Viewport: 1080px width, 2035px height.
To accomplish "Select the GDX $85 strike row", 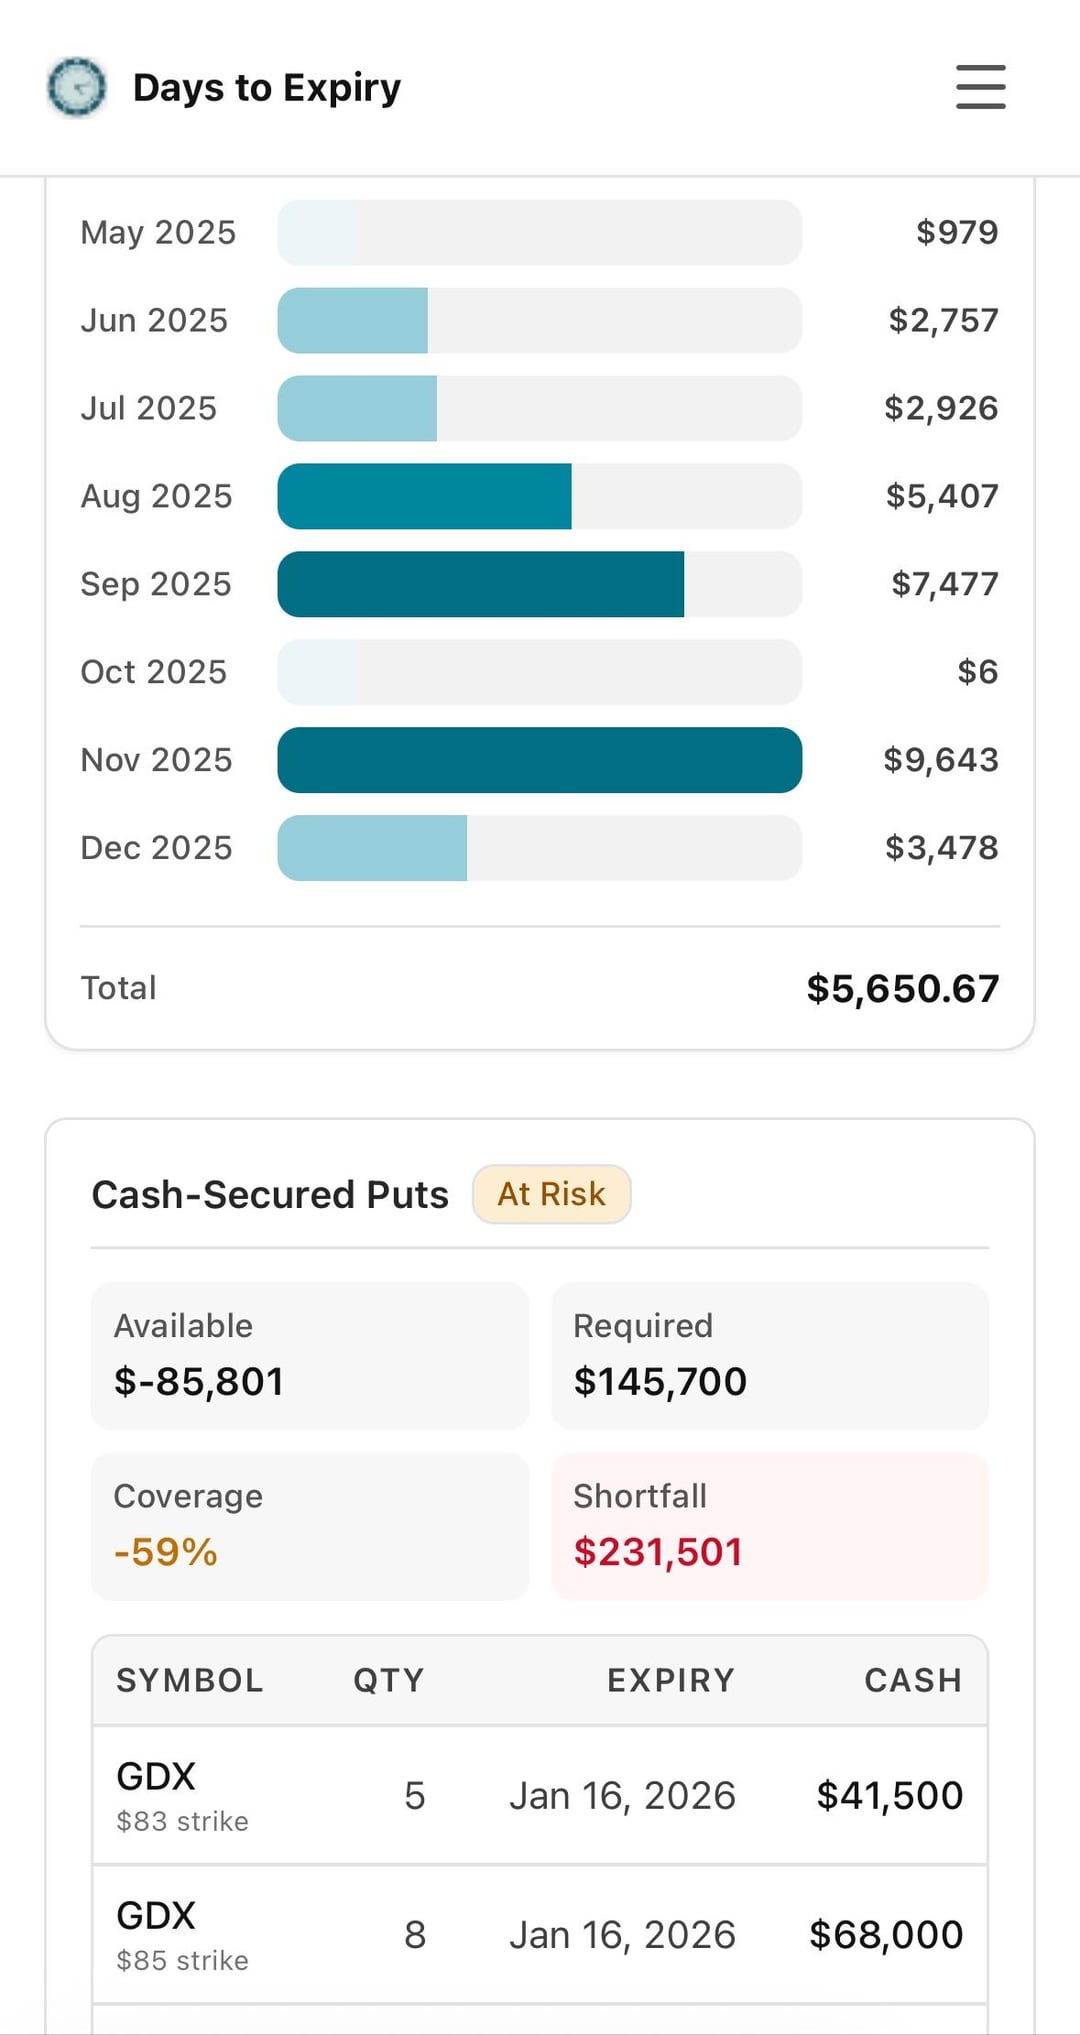I will pyautogui.click(x=539, y=1935).
